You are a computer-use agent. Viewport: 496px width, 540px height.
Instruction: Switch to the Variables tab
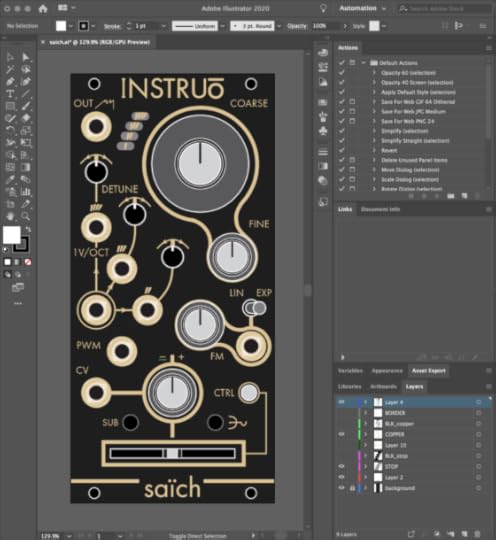(x=350, y=371)
